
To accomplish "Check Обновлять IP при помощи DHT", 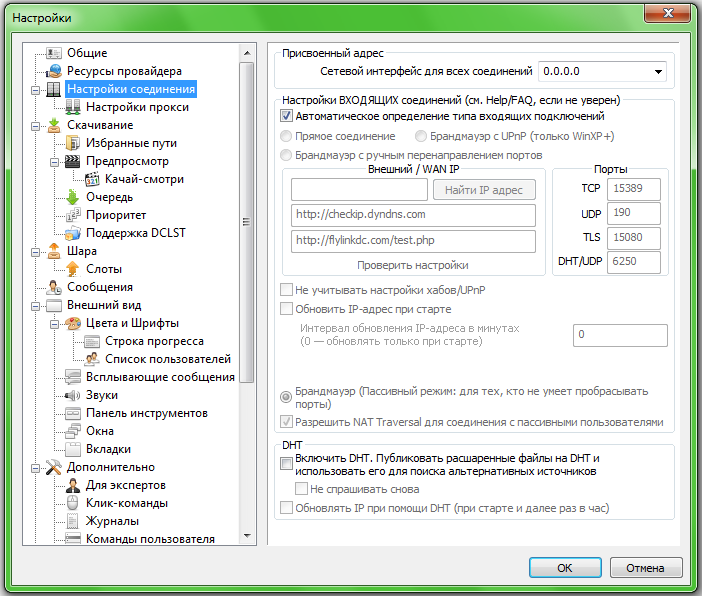I will [288, 508].
